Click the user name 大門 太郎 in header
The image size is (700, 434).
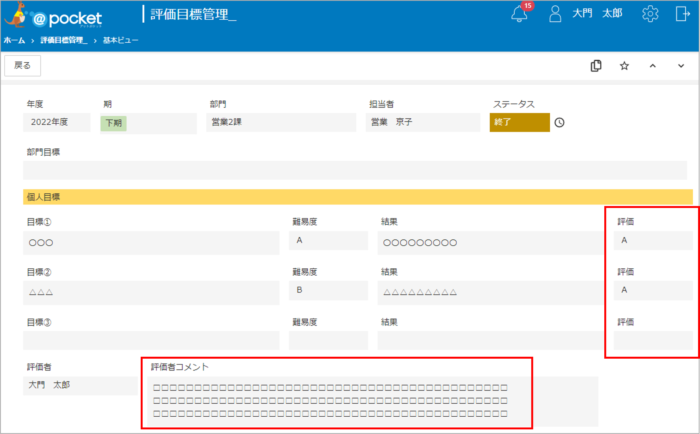597,13
